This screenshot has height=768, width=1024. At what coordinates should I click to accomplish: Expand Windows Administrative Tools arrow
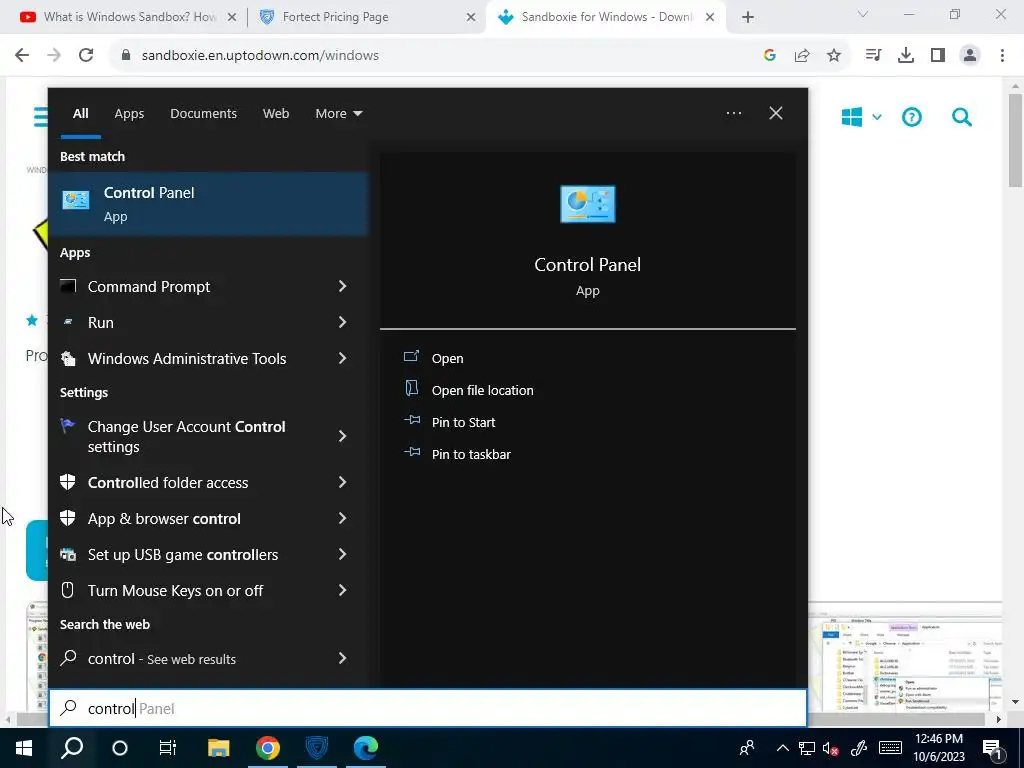click(x=342, y=358)
